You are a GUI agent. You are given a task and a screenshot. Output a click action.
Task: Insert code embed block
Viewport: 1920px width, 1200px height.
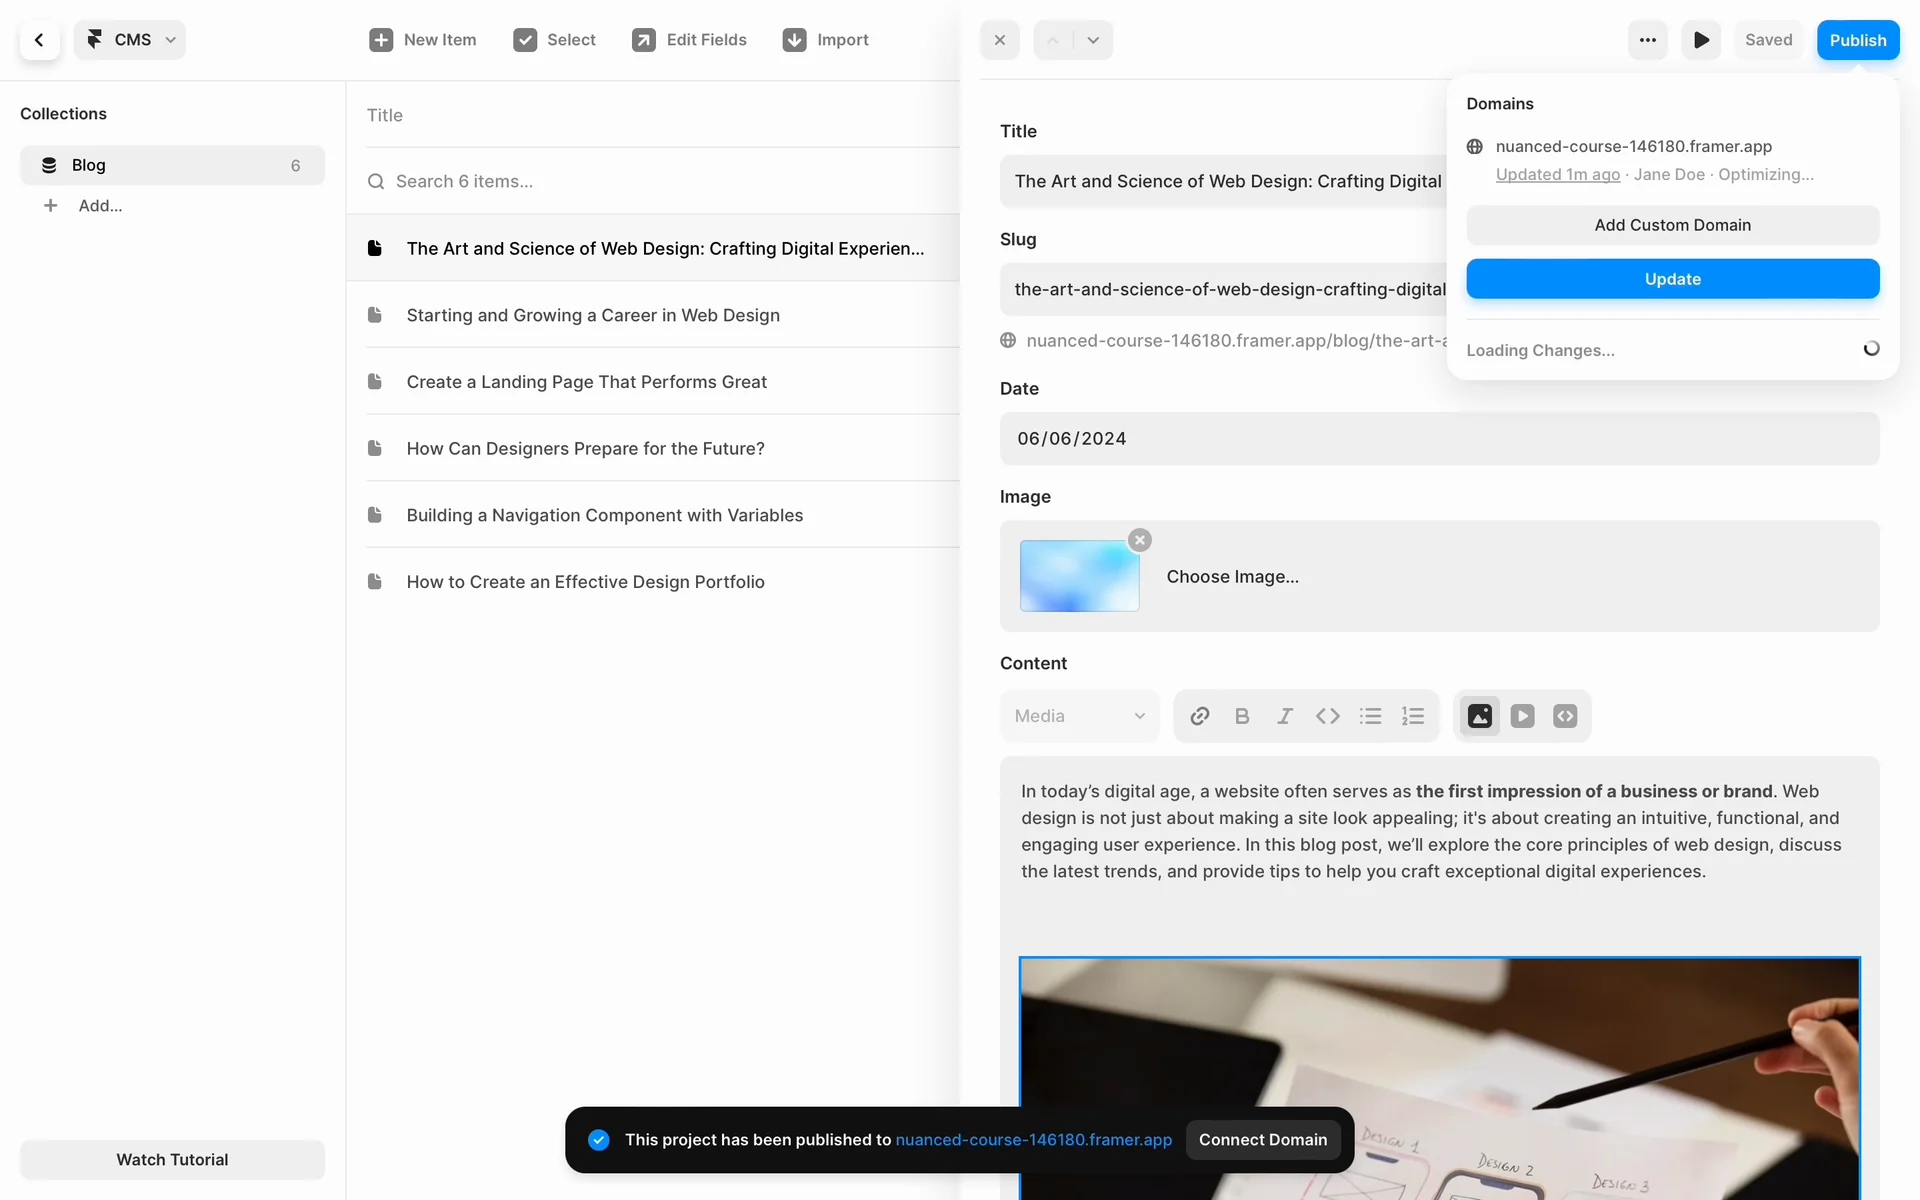[x=1565, y=716]
